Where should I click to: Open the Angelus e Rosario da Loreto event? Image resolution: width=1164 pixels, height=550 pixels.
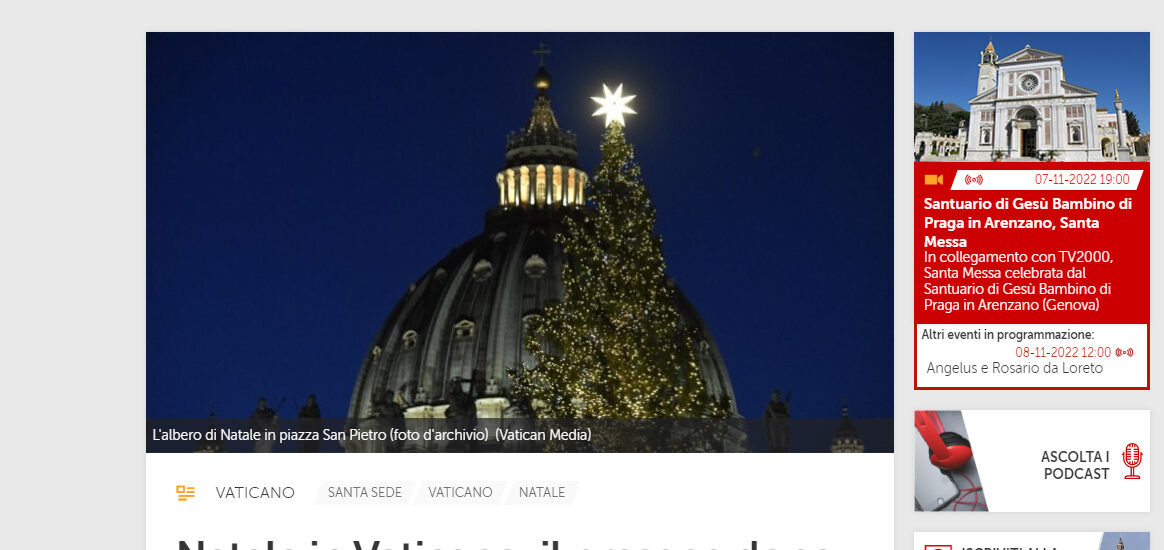[1015, 369]
